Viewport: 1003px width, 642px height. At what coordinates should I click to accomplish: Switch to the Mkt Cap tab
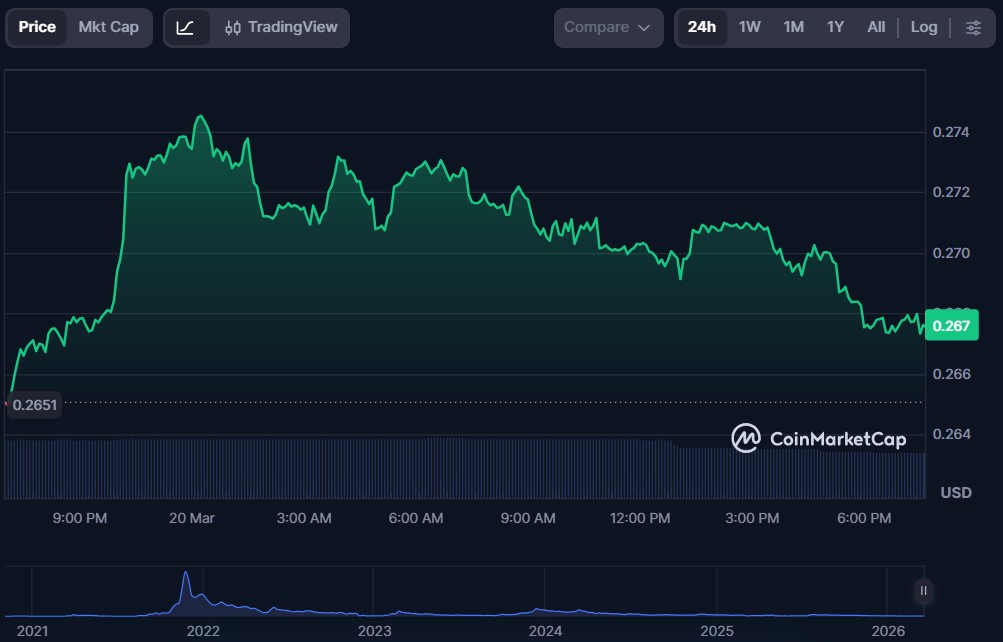(x=108, y=27)
